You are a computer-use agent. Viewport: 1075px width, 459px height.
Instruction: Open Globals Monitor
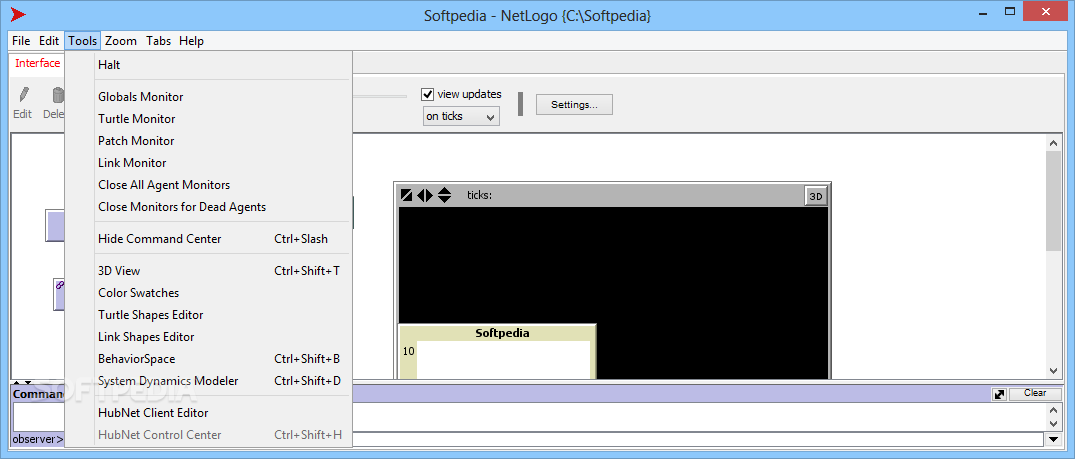click(x=208, y=97)
